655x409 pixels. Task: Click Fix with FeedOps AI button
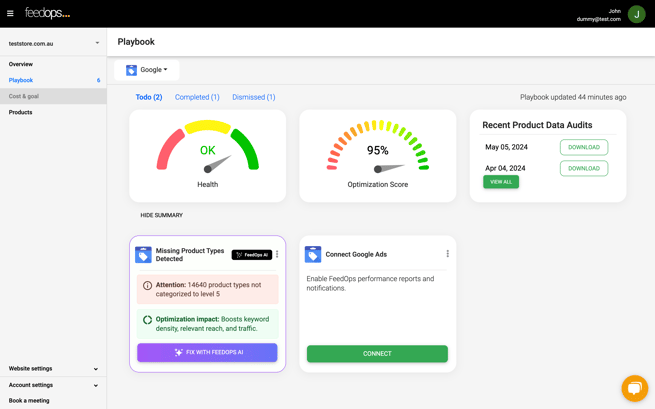(207, 352)
